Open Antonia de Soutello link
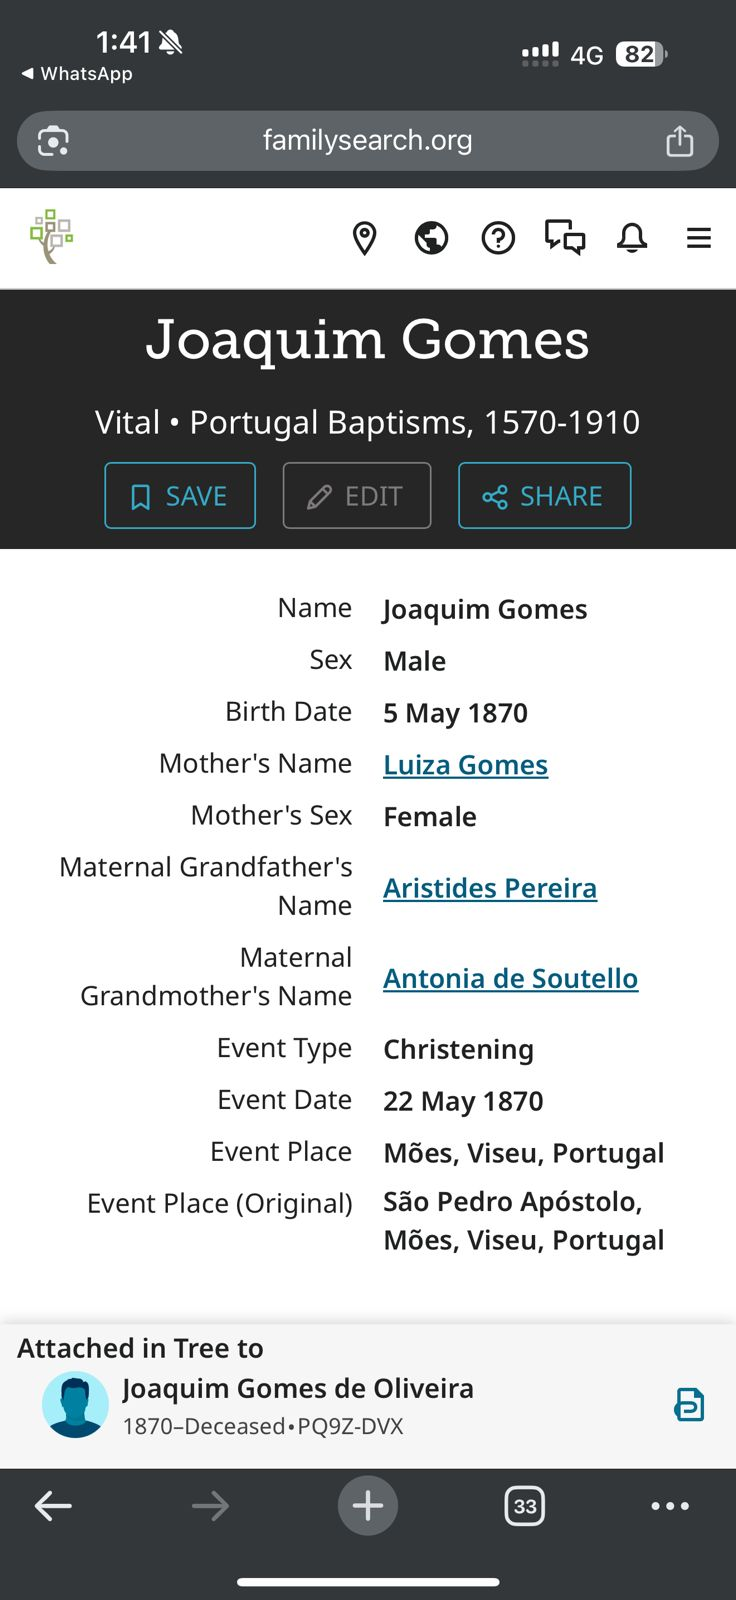 tap(510, 978)
